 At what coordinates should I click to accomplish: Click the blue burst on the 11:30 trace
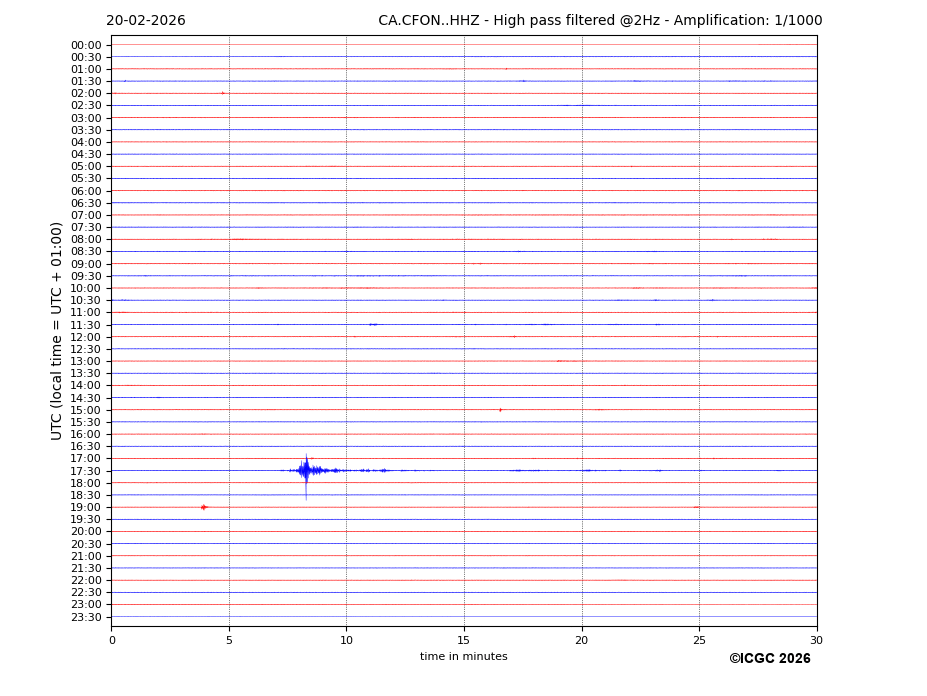[373, 324]
